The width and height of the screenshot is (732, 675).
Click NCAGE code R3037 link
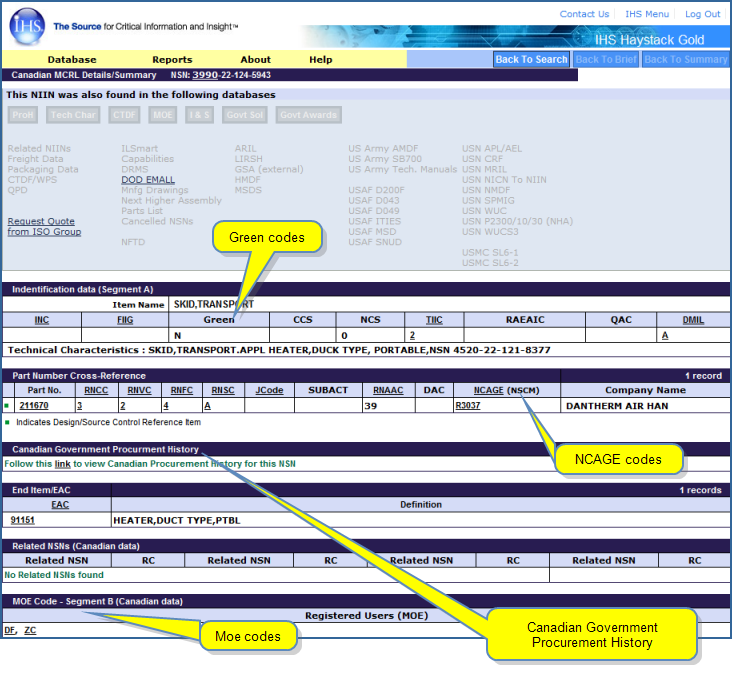tap(467, 406)
